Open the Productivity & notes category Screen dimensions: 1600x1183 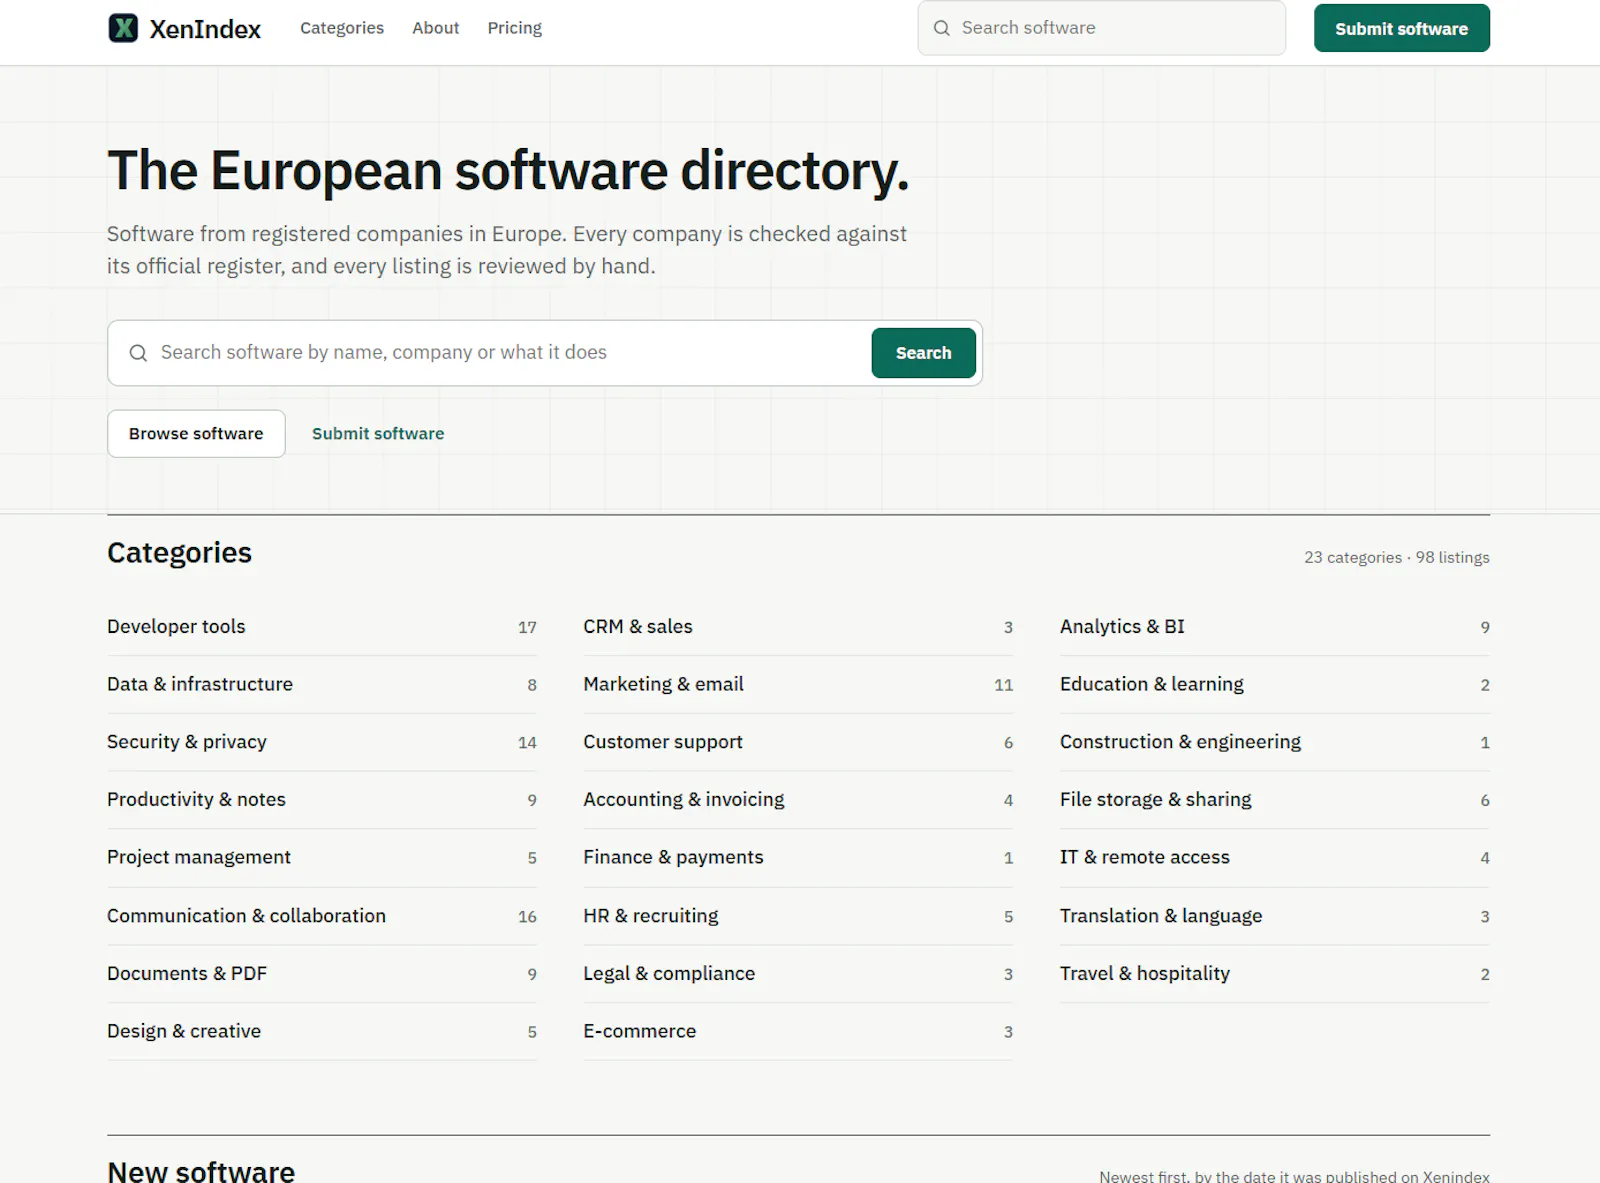point(322,800)
